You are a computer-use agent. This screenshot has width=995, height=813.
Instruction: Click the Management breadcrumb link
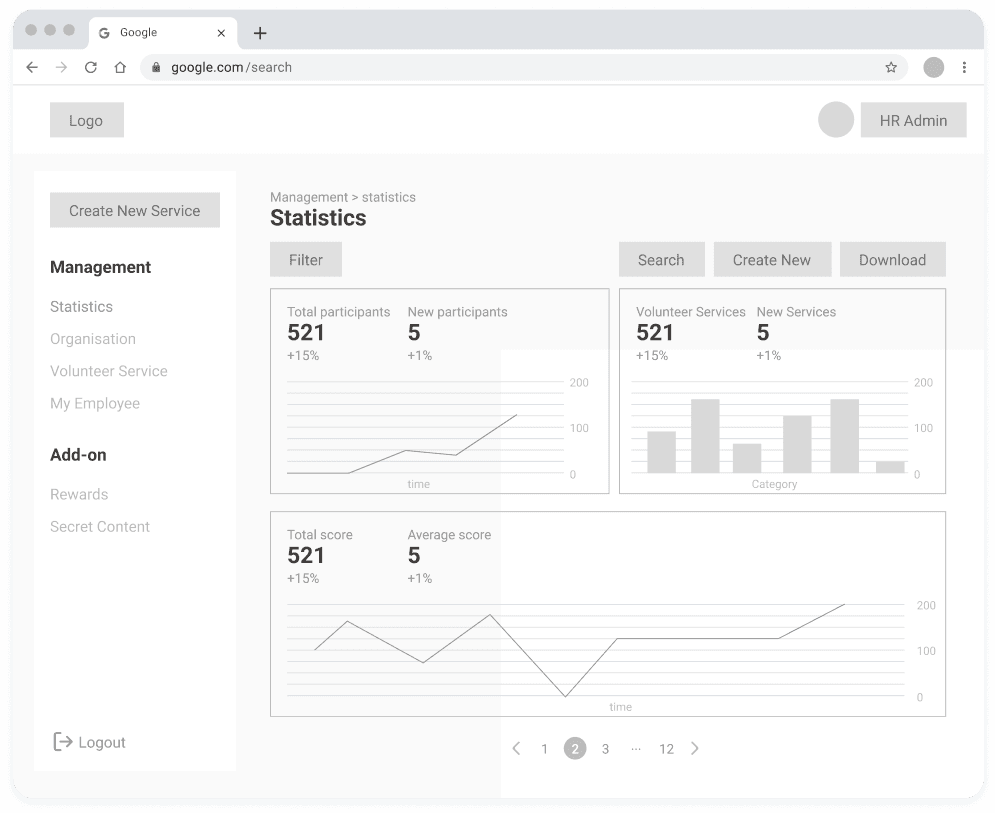(x=309, y=197)
